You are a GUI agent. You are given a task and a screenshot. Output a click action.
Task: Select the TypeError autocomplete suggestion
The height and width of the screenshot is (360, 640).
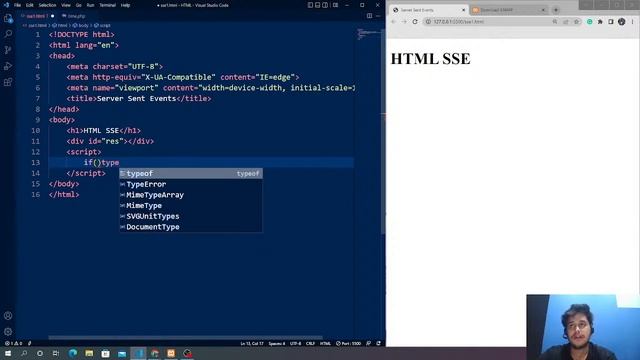click(x=191, y=184)
